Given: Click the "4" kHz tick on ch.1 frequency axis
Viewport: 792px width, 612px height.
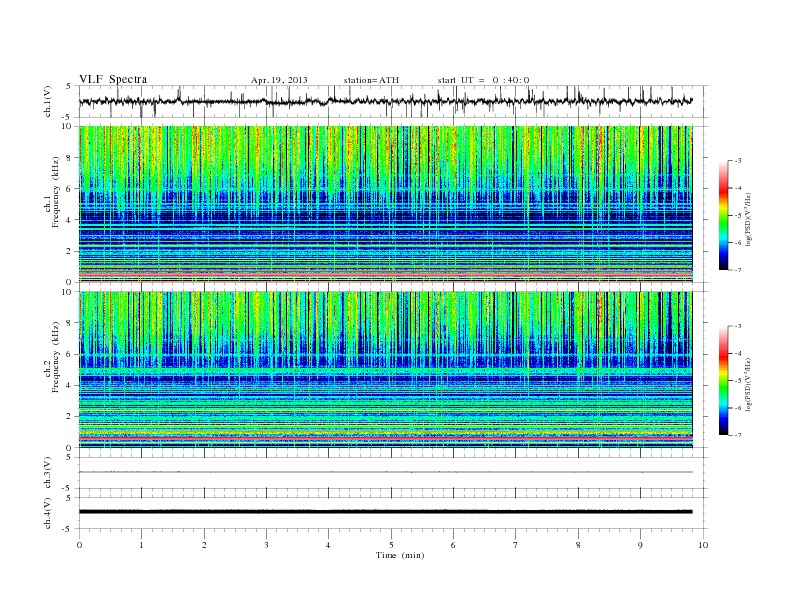Looking at the screenshot, I should 69,220.
